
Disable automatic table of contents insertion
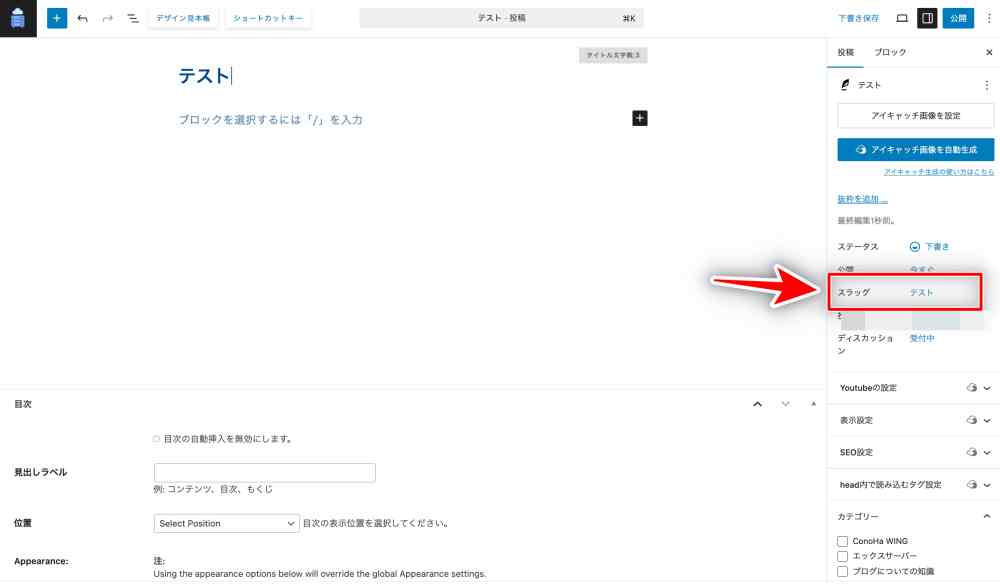[x=156, y=439]
